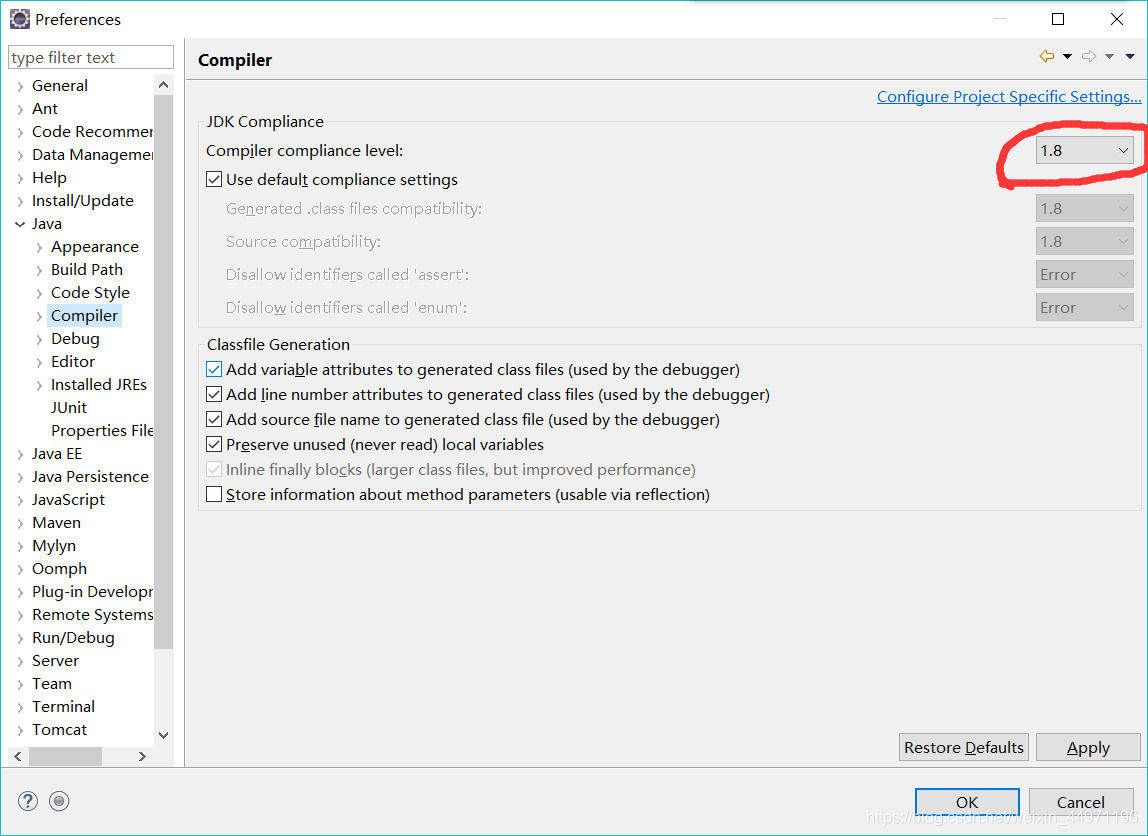Select Run/Debug category
The width and height of the screenshot is (1148, 836).
[73, 638]
